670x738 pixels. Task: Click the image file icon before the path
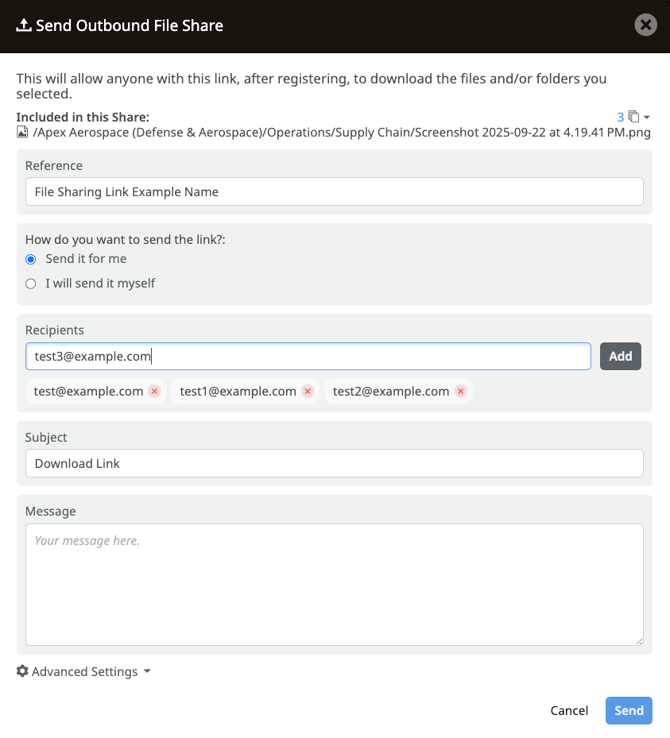click(22, 131)
